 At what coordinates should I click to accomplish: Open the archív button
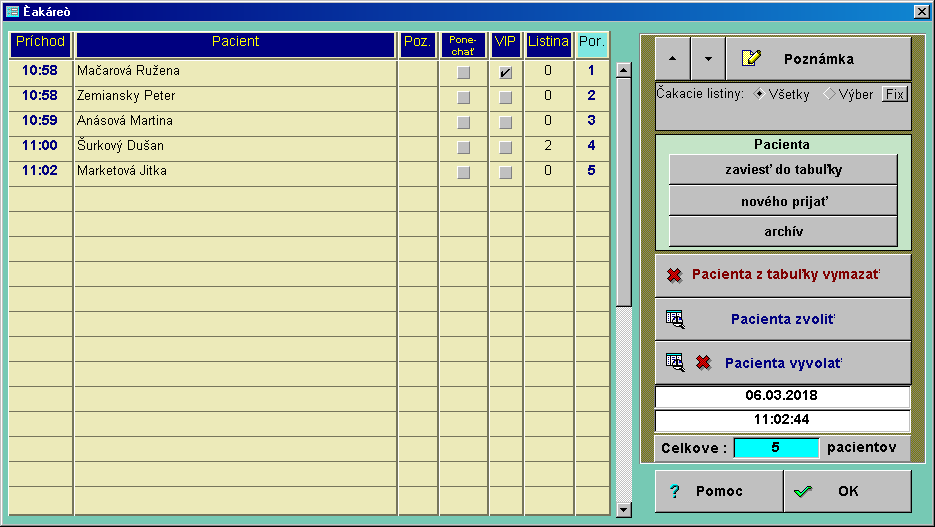[783, 231]
